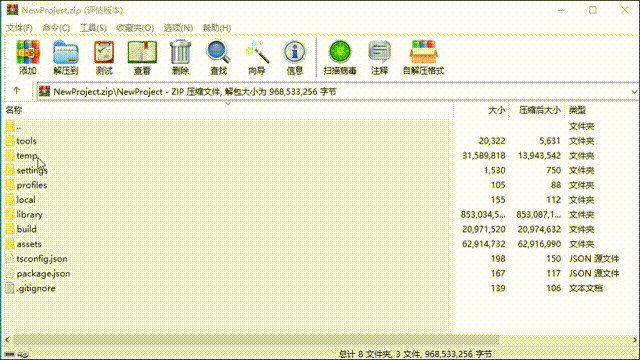Open the Wizard (向导) wand icon
Screen dimensions: 640x360
click(x=257, y=52)
